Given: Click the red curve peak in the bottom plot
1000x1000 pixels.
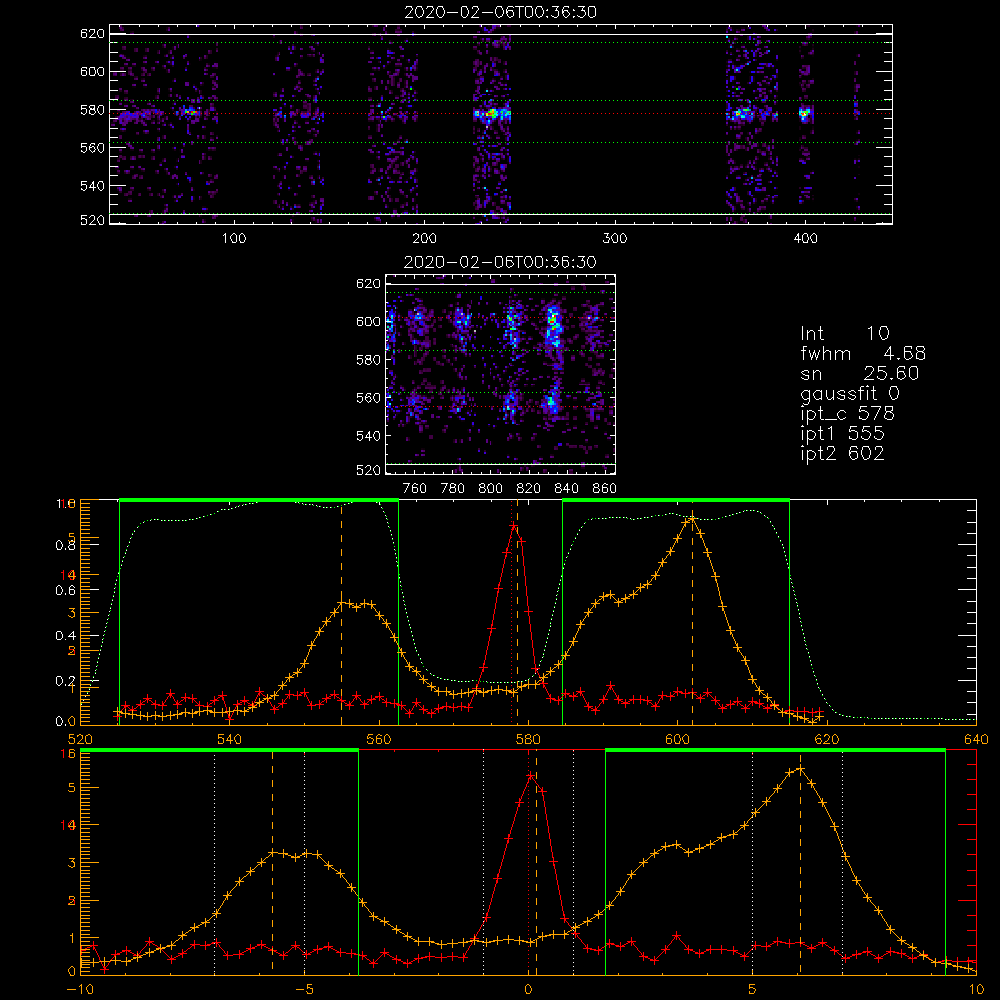Looking at the screenshot, I should tap(530, 775).
